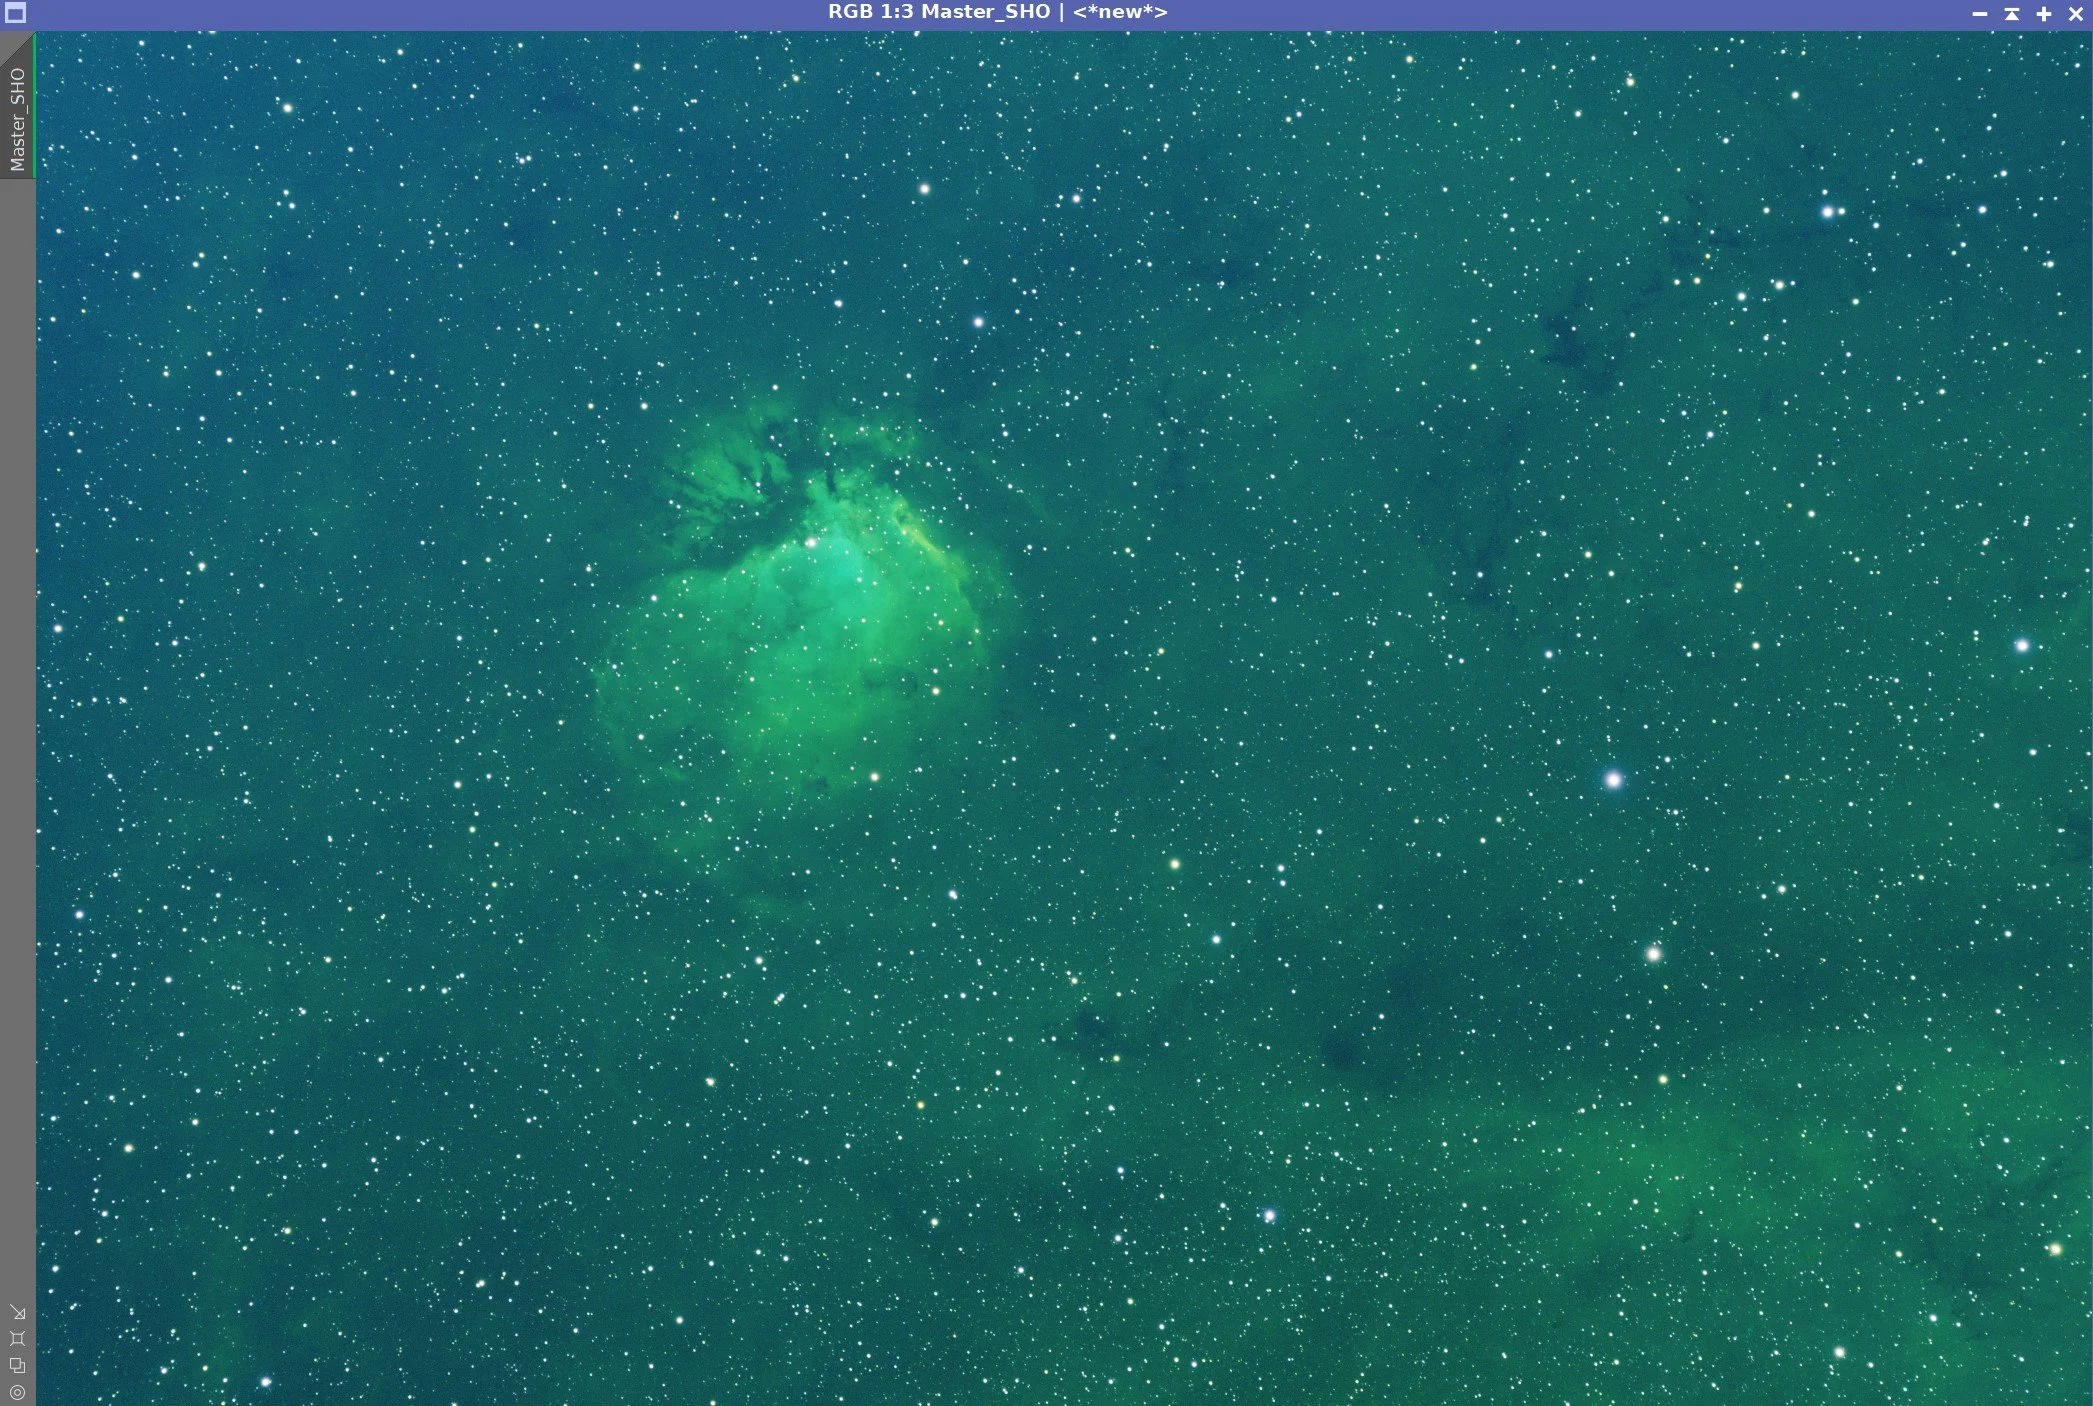Click the brightest white star right of center
The width and height of the screenshot is (2093, 1406).
tap(1613, 780)
